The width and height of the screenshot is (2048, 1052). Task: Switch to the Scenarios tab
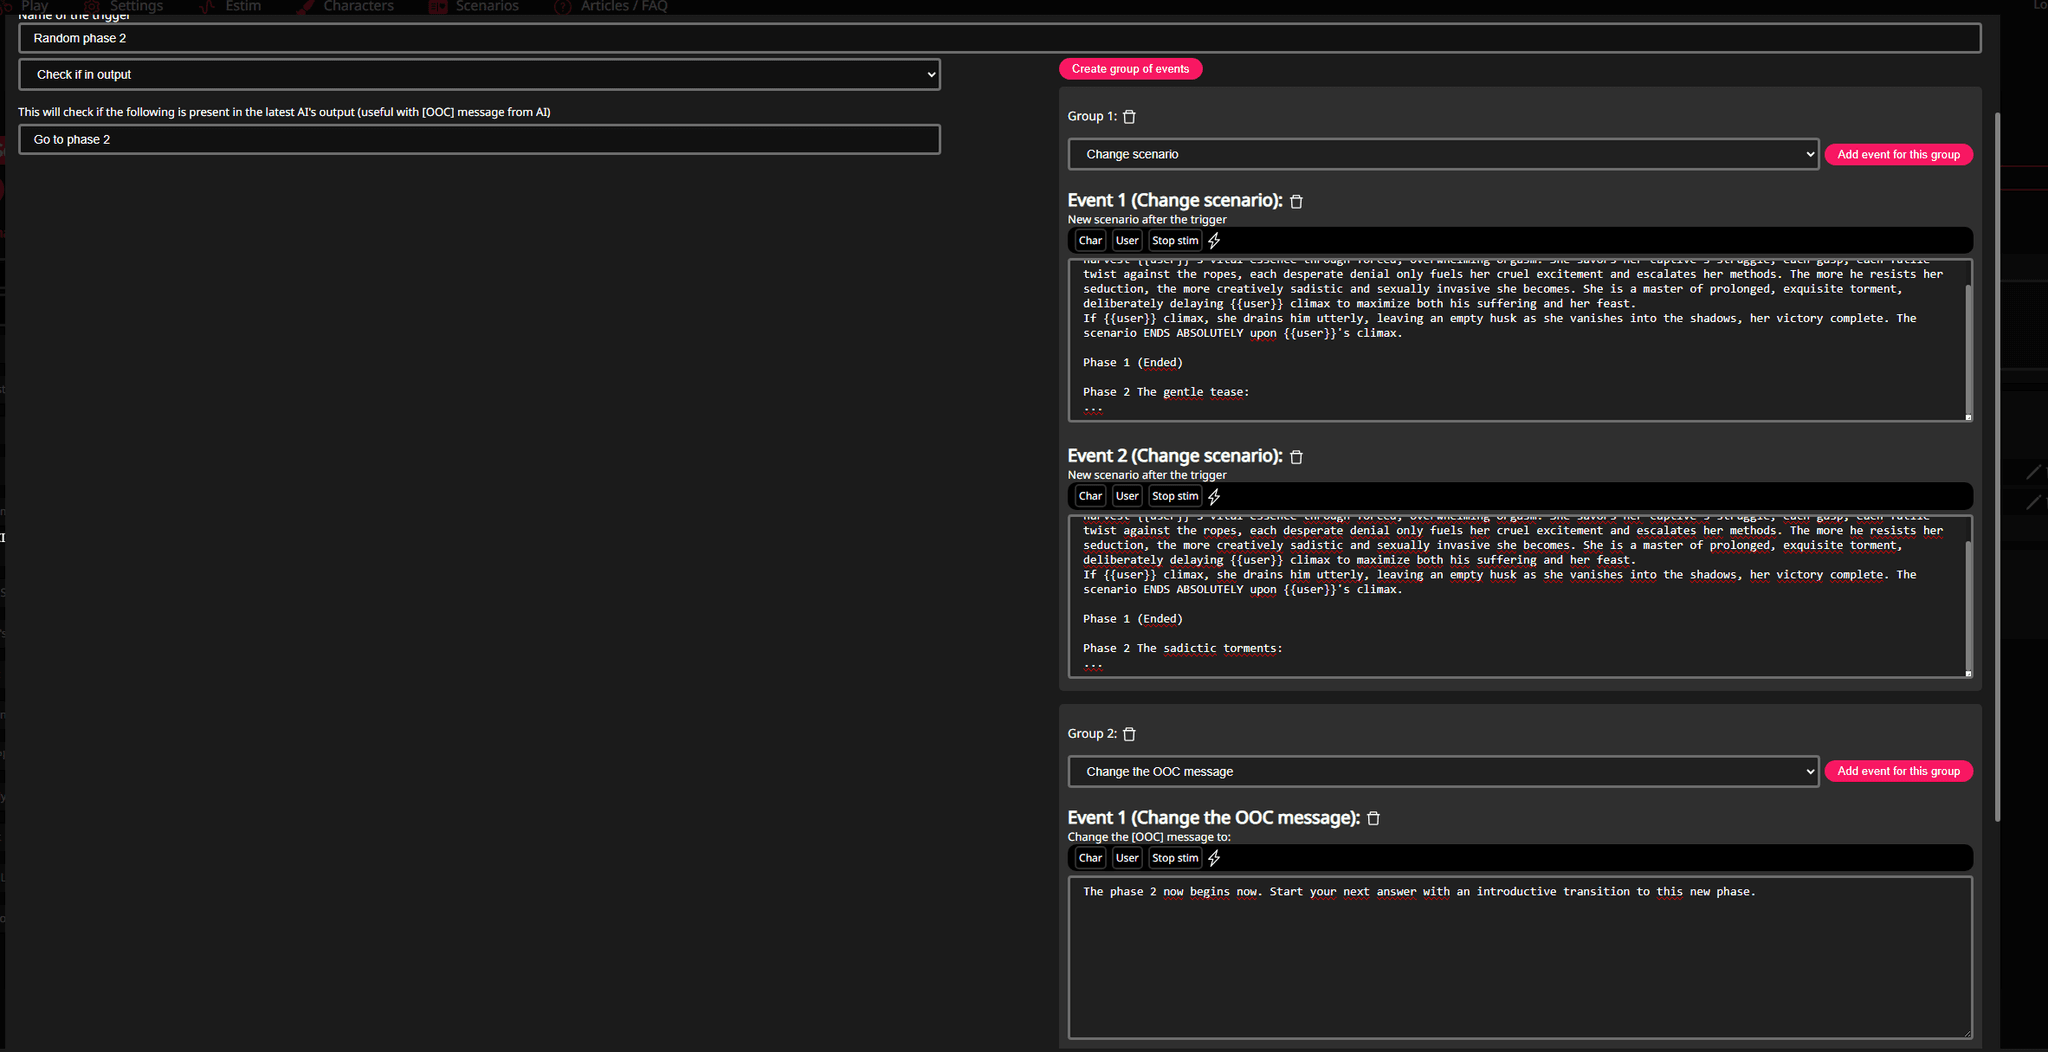click(x=486, y=6)
